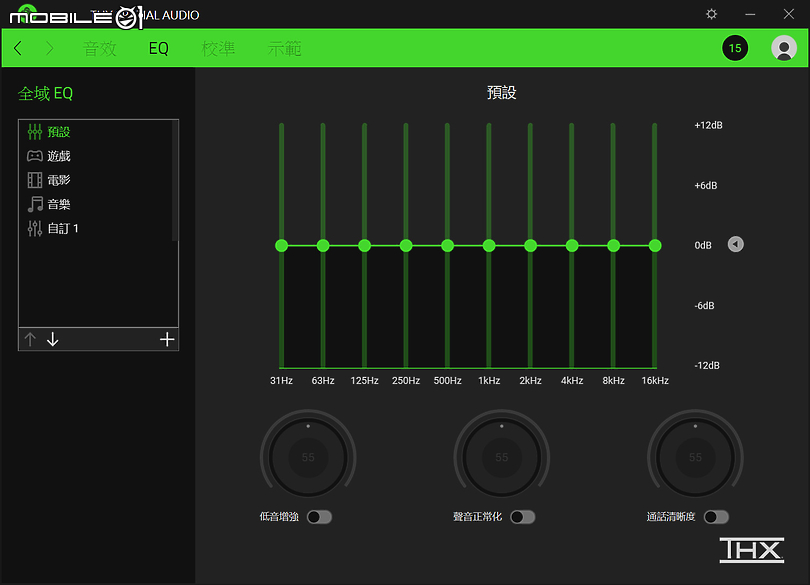This screenshot has height=585, width=810.
Task: Add a new EQ preset with plus
Action: pyautogui.click(x=167, y=340)
